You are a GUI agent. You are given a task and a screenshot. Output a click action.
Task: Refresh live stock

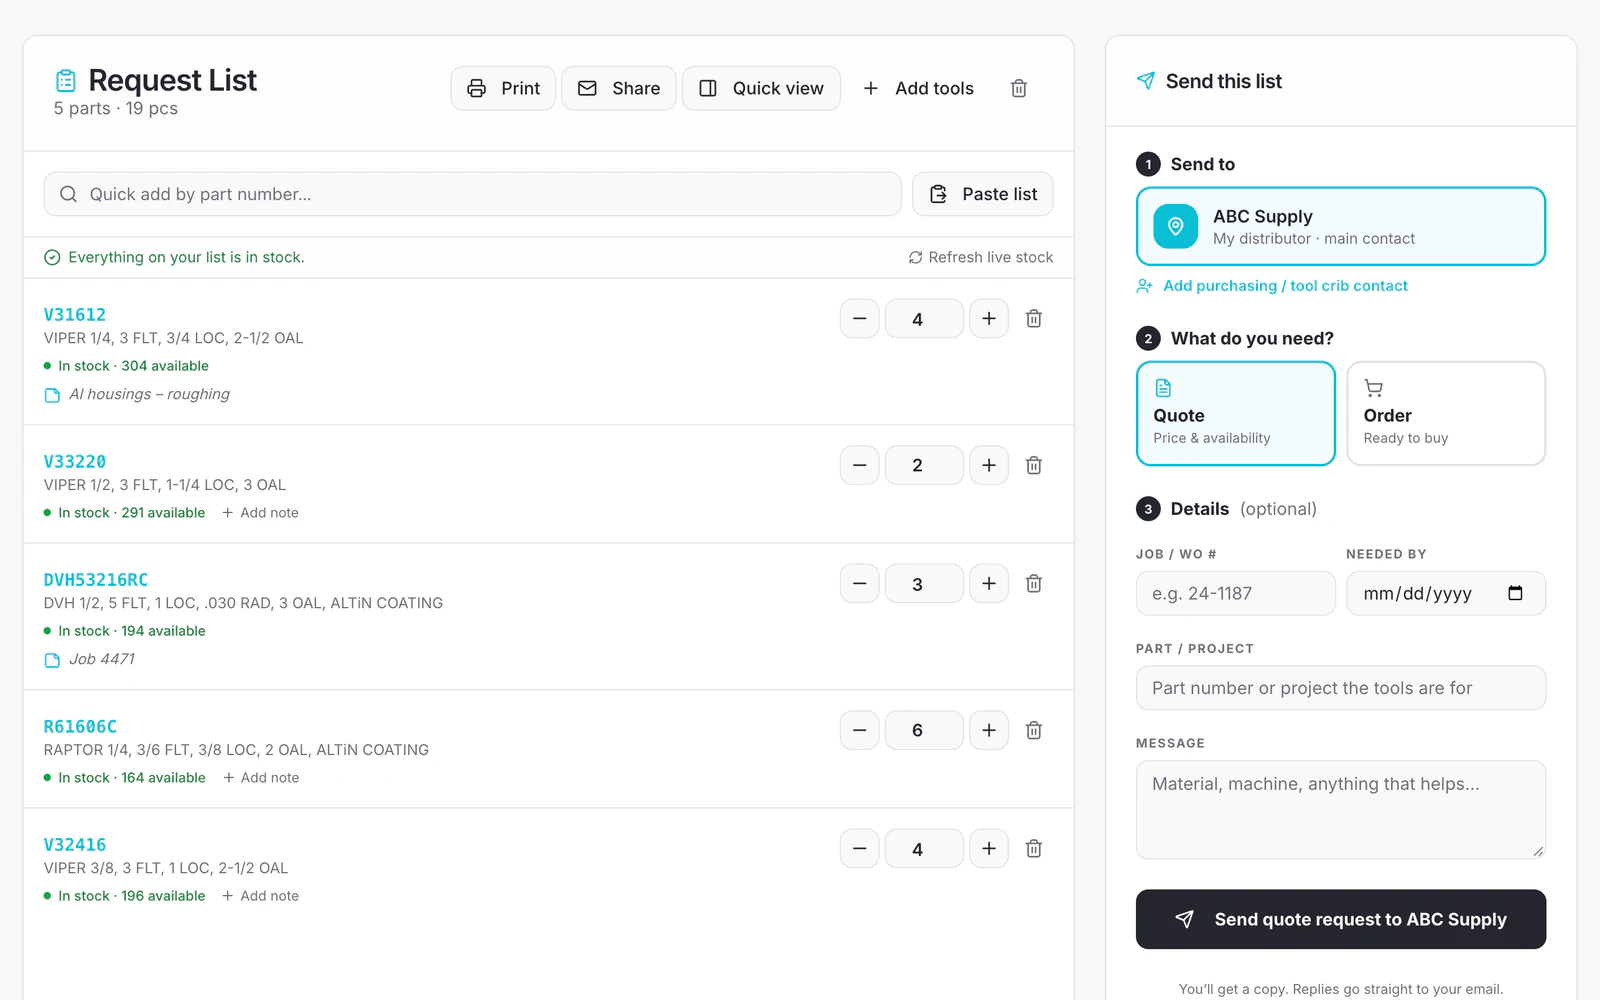[981, 257]
